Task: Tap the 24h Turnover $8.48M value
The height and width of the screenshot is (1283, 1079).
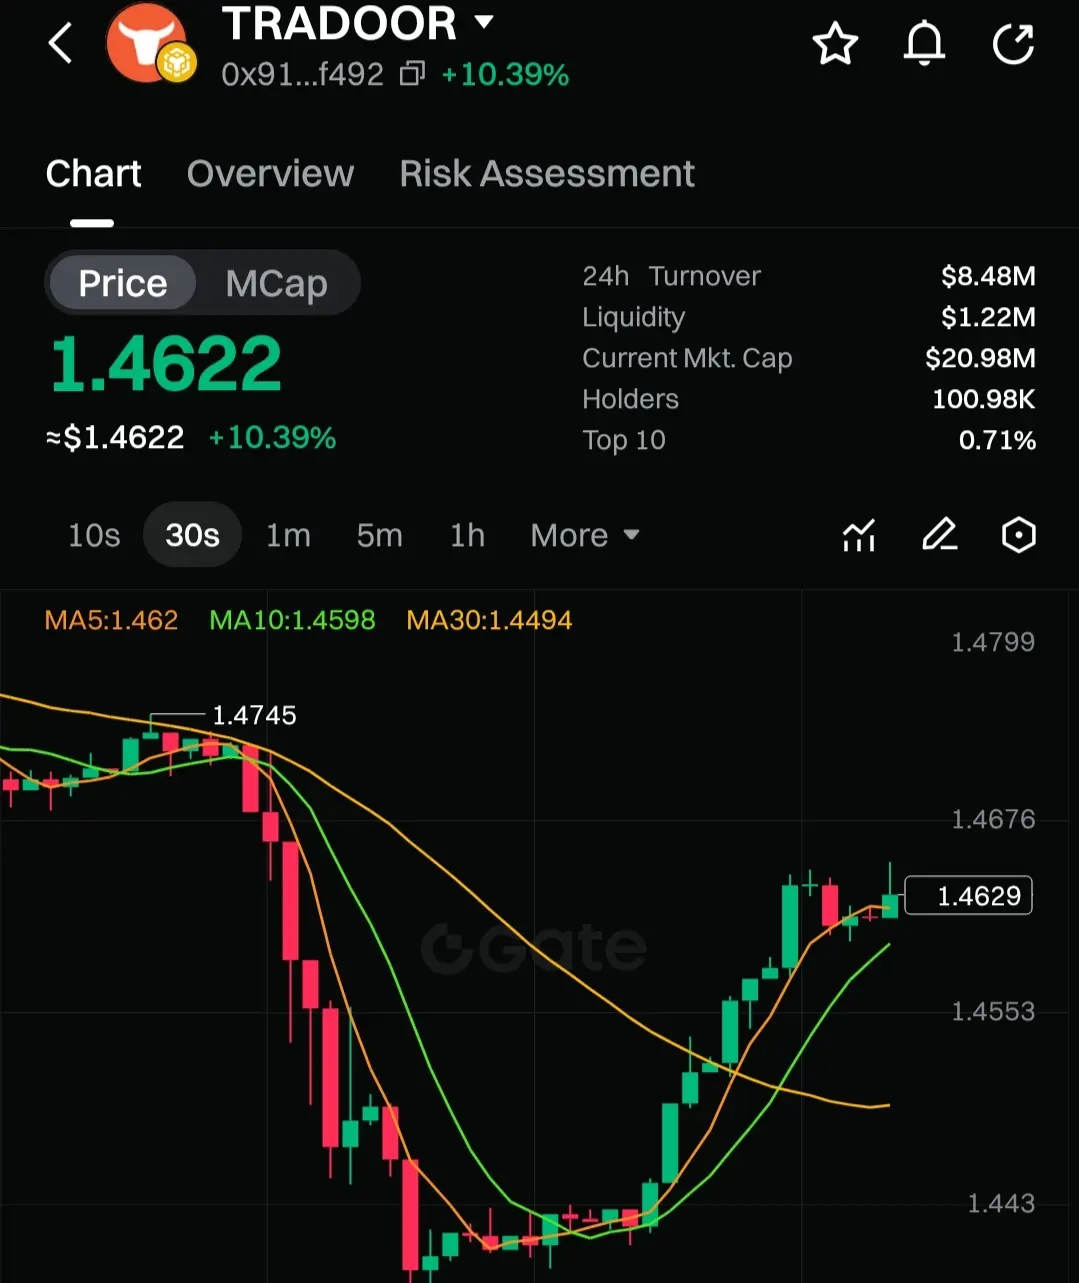Action: pos(988,276)
